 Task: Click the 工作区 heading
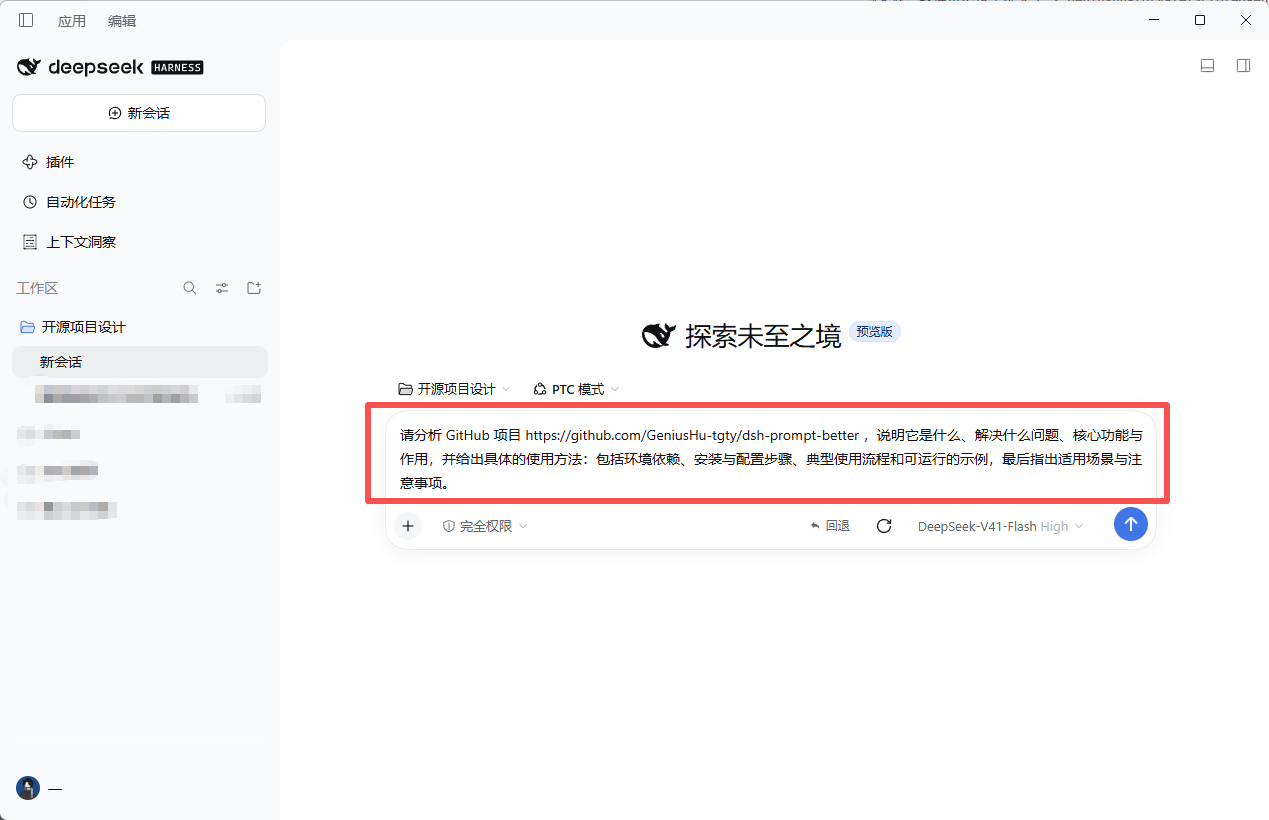37,288
